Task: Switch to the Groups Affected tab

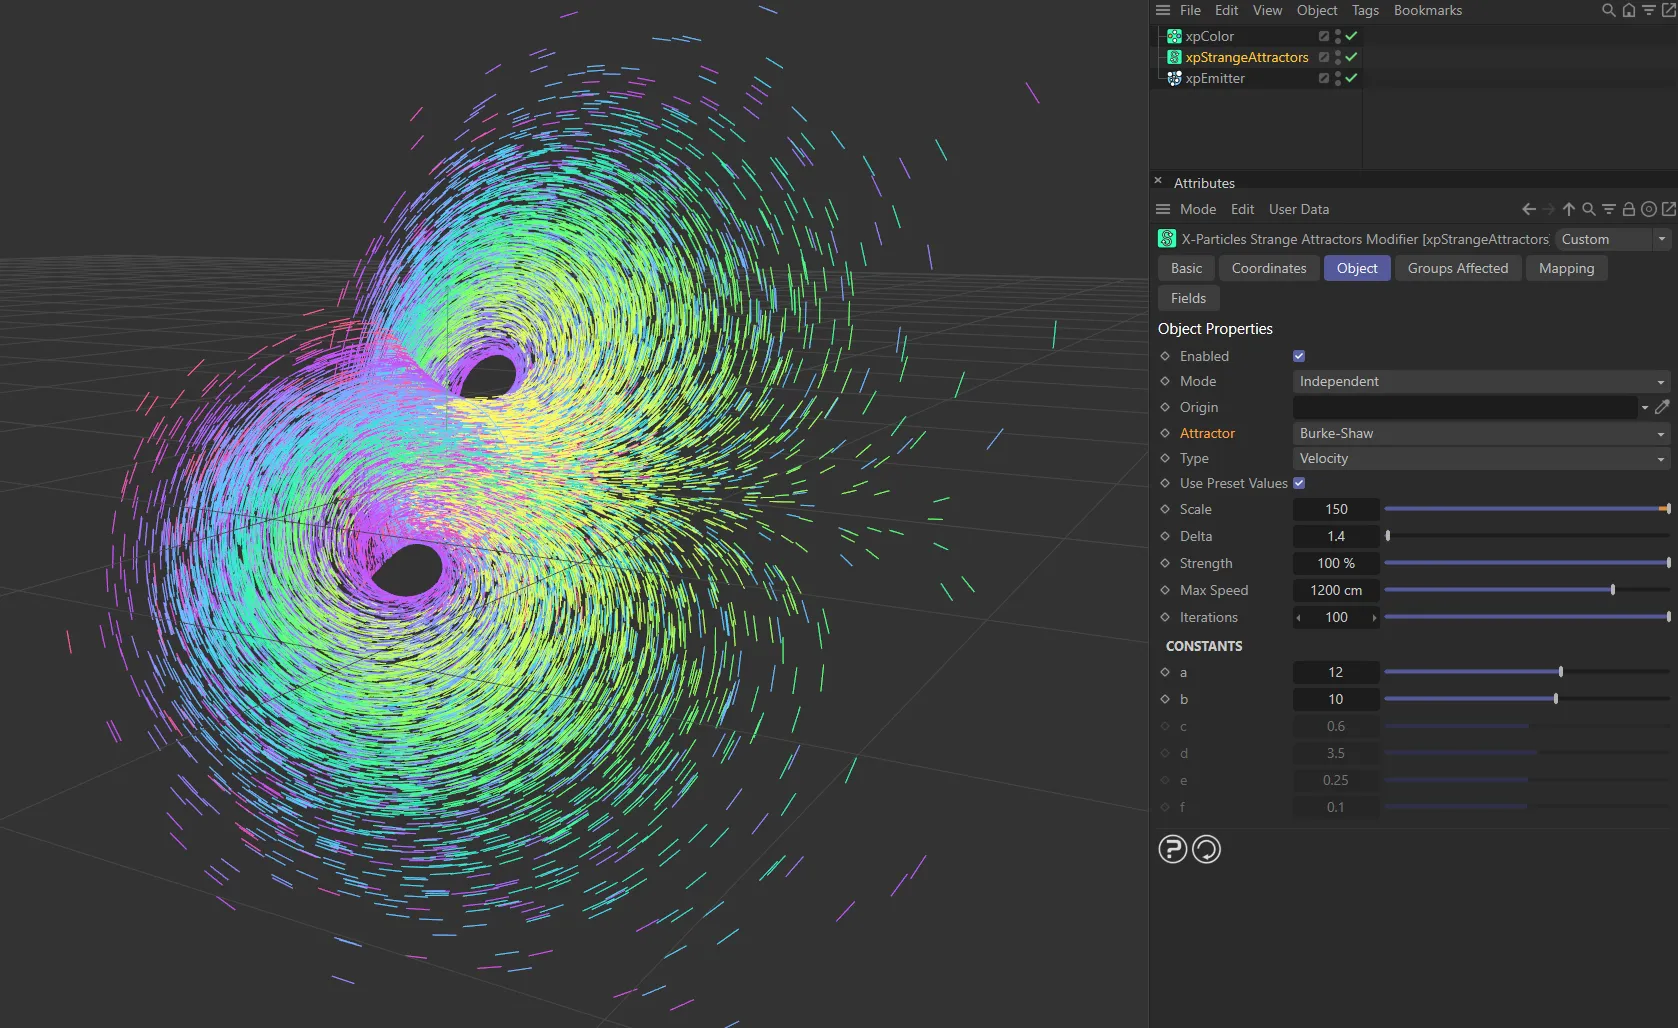Action: point(1457,268)
